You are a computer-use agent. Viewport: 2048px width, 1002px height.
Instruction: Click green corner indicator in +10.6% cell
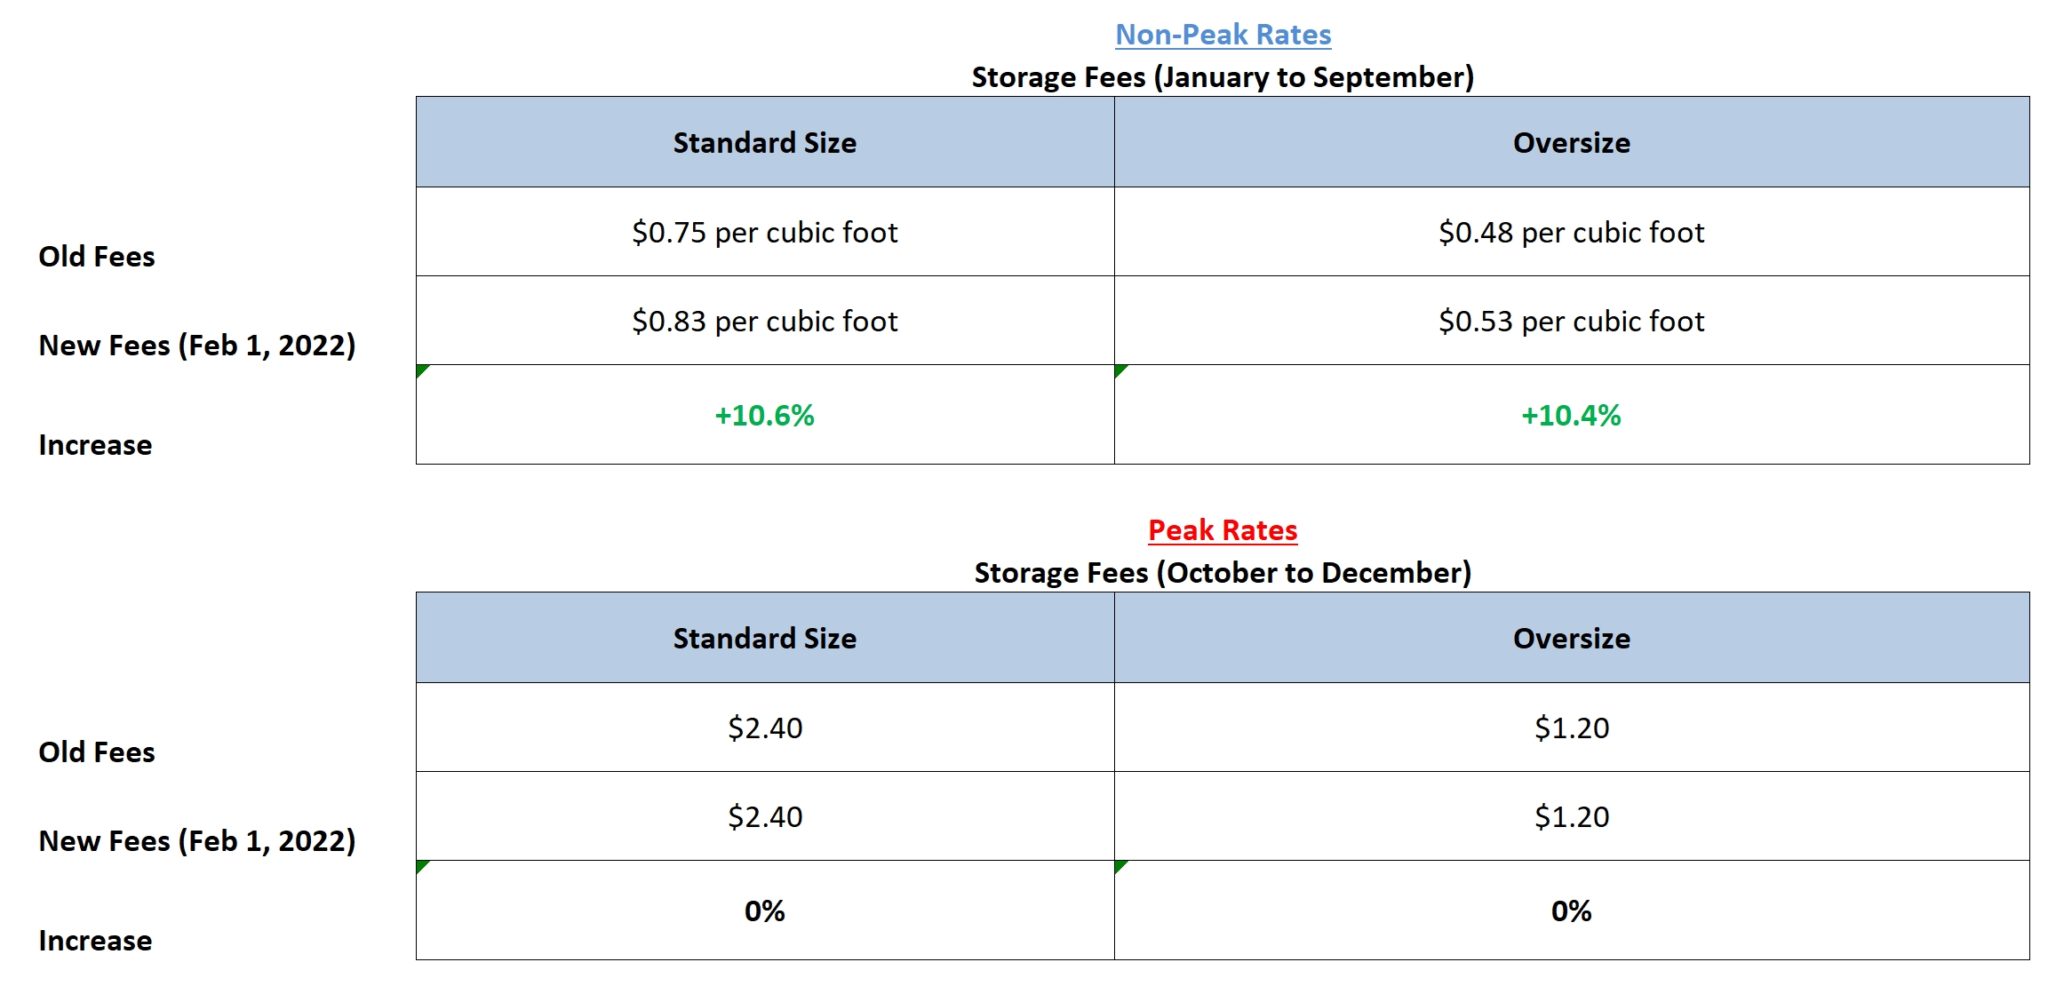(421, 371)
